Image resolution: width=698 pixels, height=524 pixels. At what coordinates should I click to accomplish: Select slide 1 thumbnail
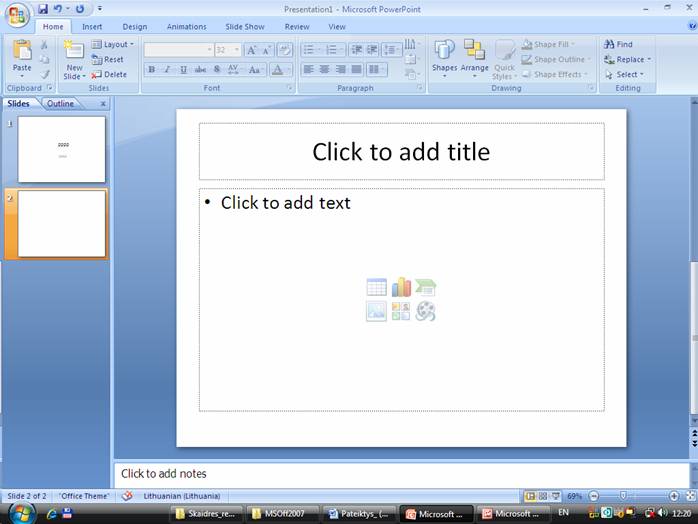point(62,150)
